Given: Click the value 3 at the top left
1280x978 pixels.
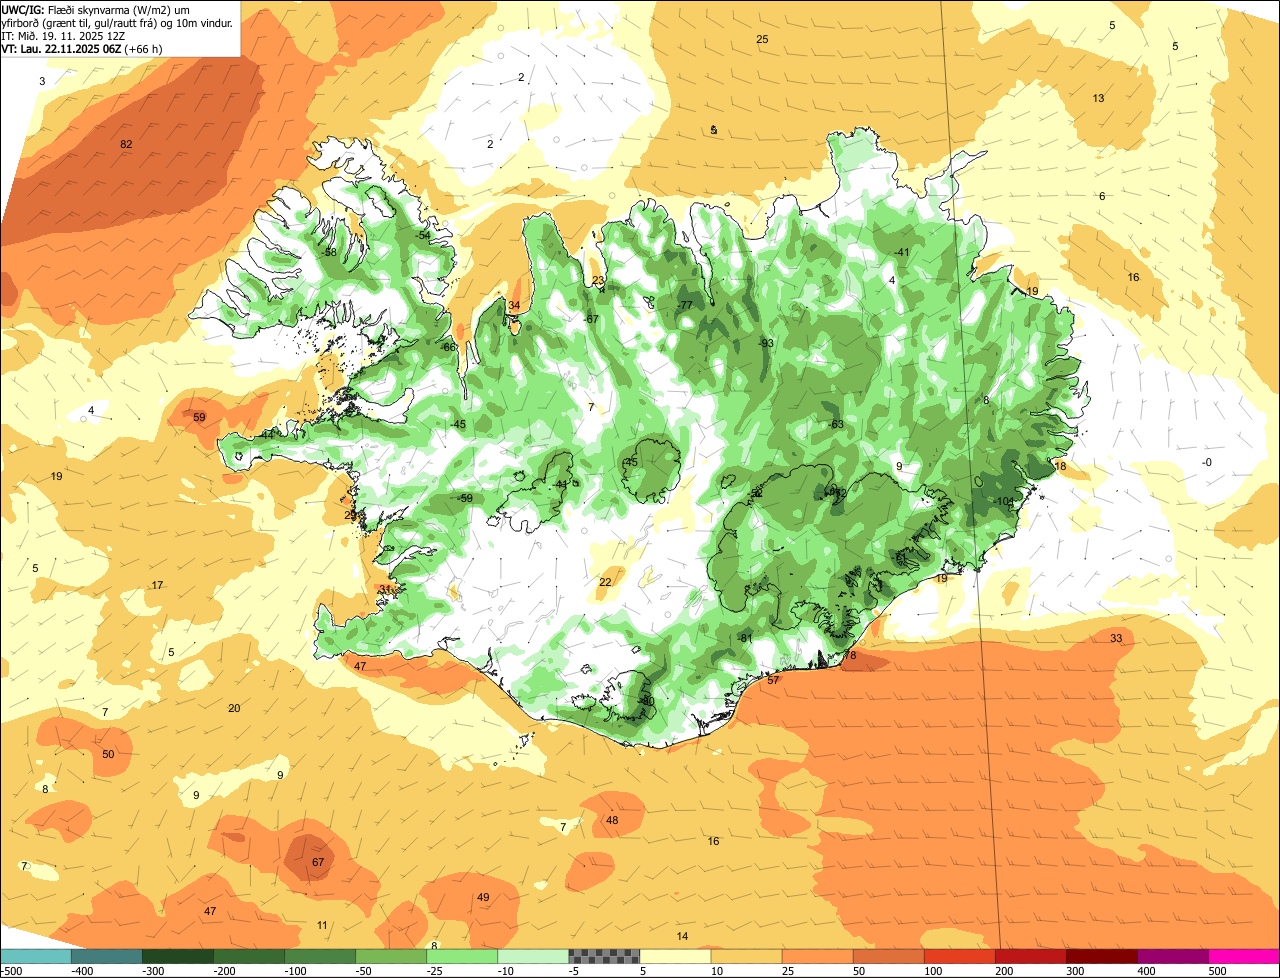Looking at the screenshot, I should click(x=42, y=81).
